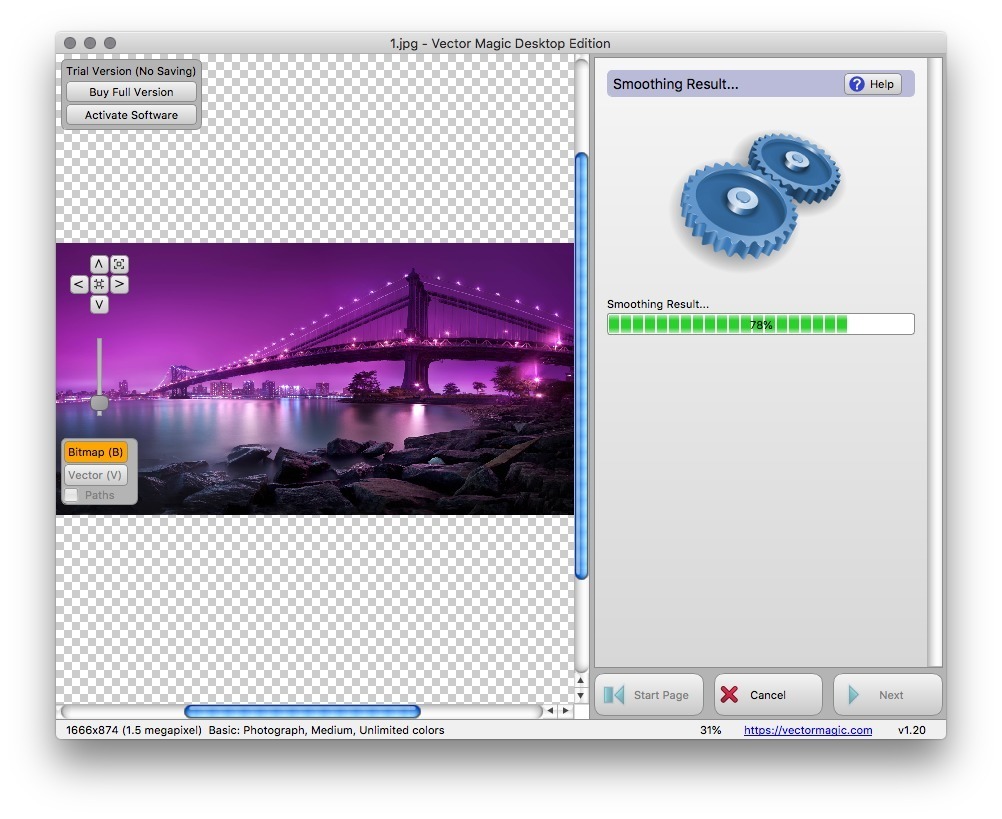Enable the Paths checkbox
The image size is (1002, 819).
(71, 494)
